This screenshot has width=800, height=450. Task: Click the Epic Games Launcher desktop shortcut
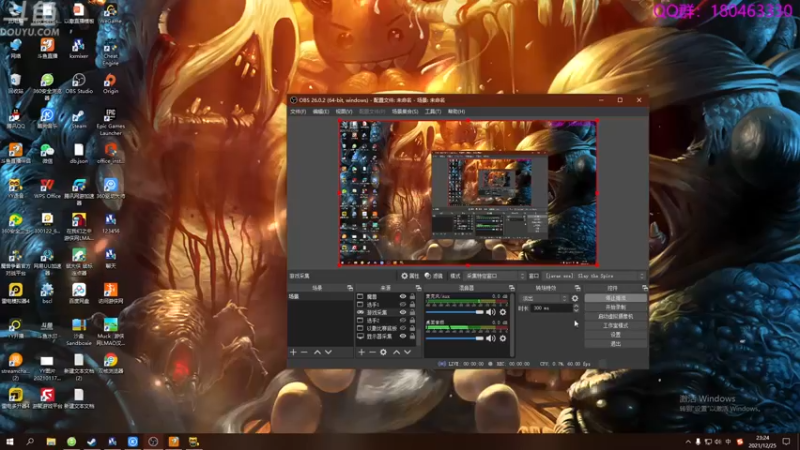[x=110, y=122]
